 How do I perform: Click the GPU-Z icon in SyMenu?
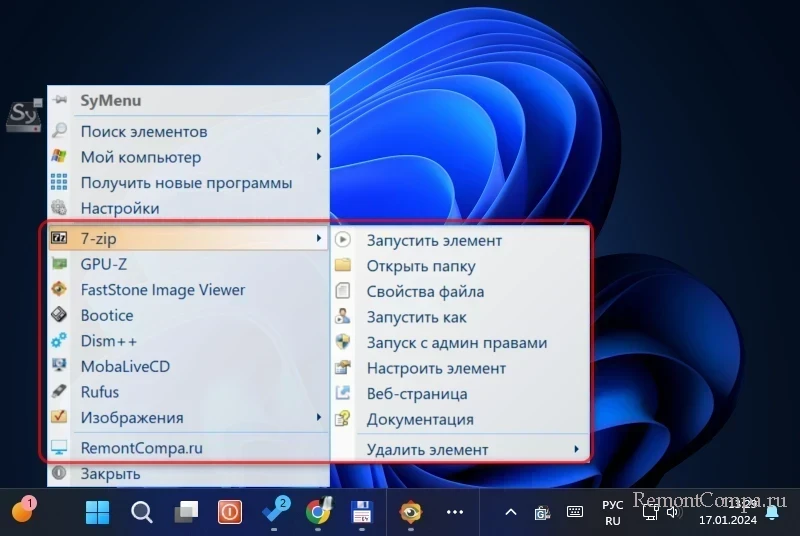59,264
